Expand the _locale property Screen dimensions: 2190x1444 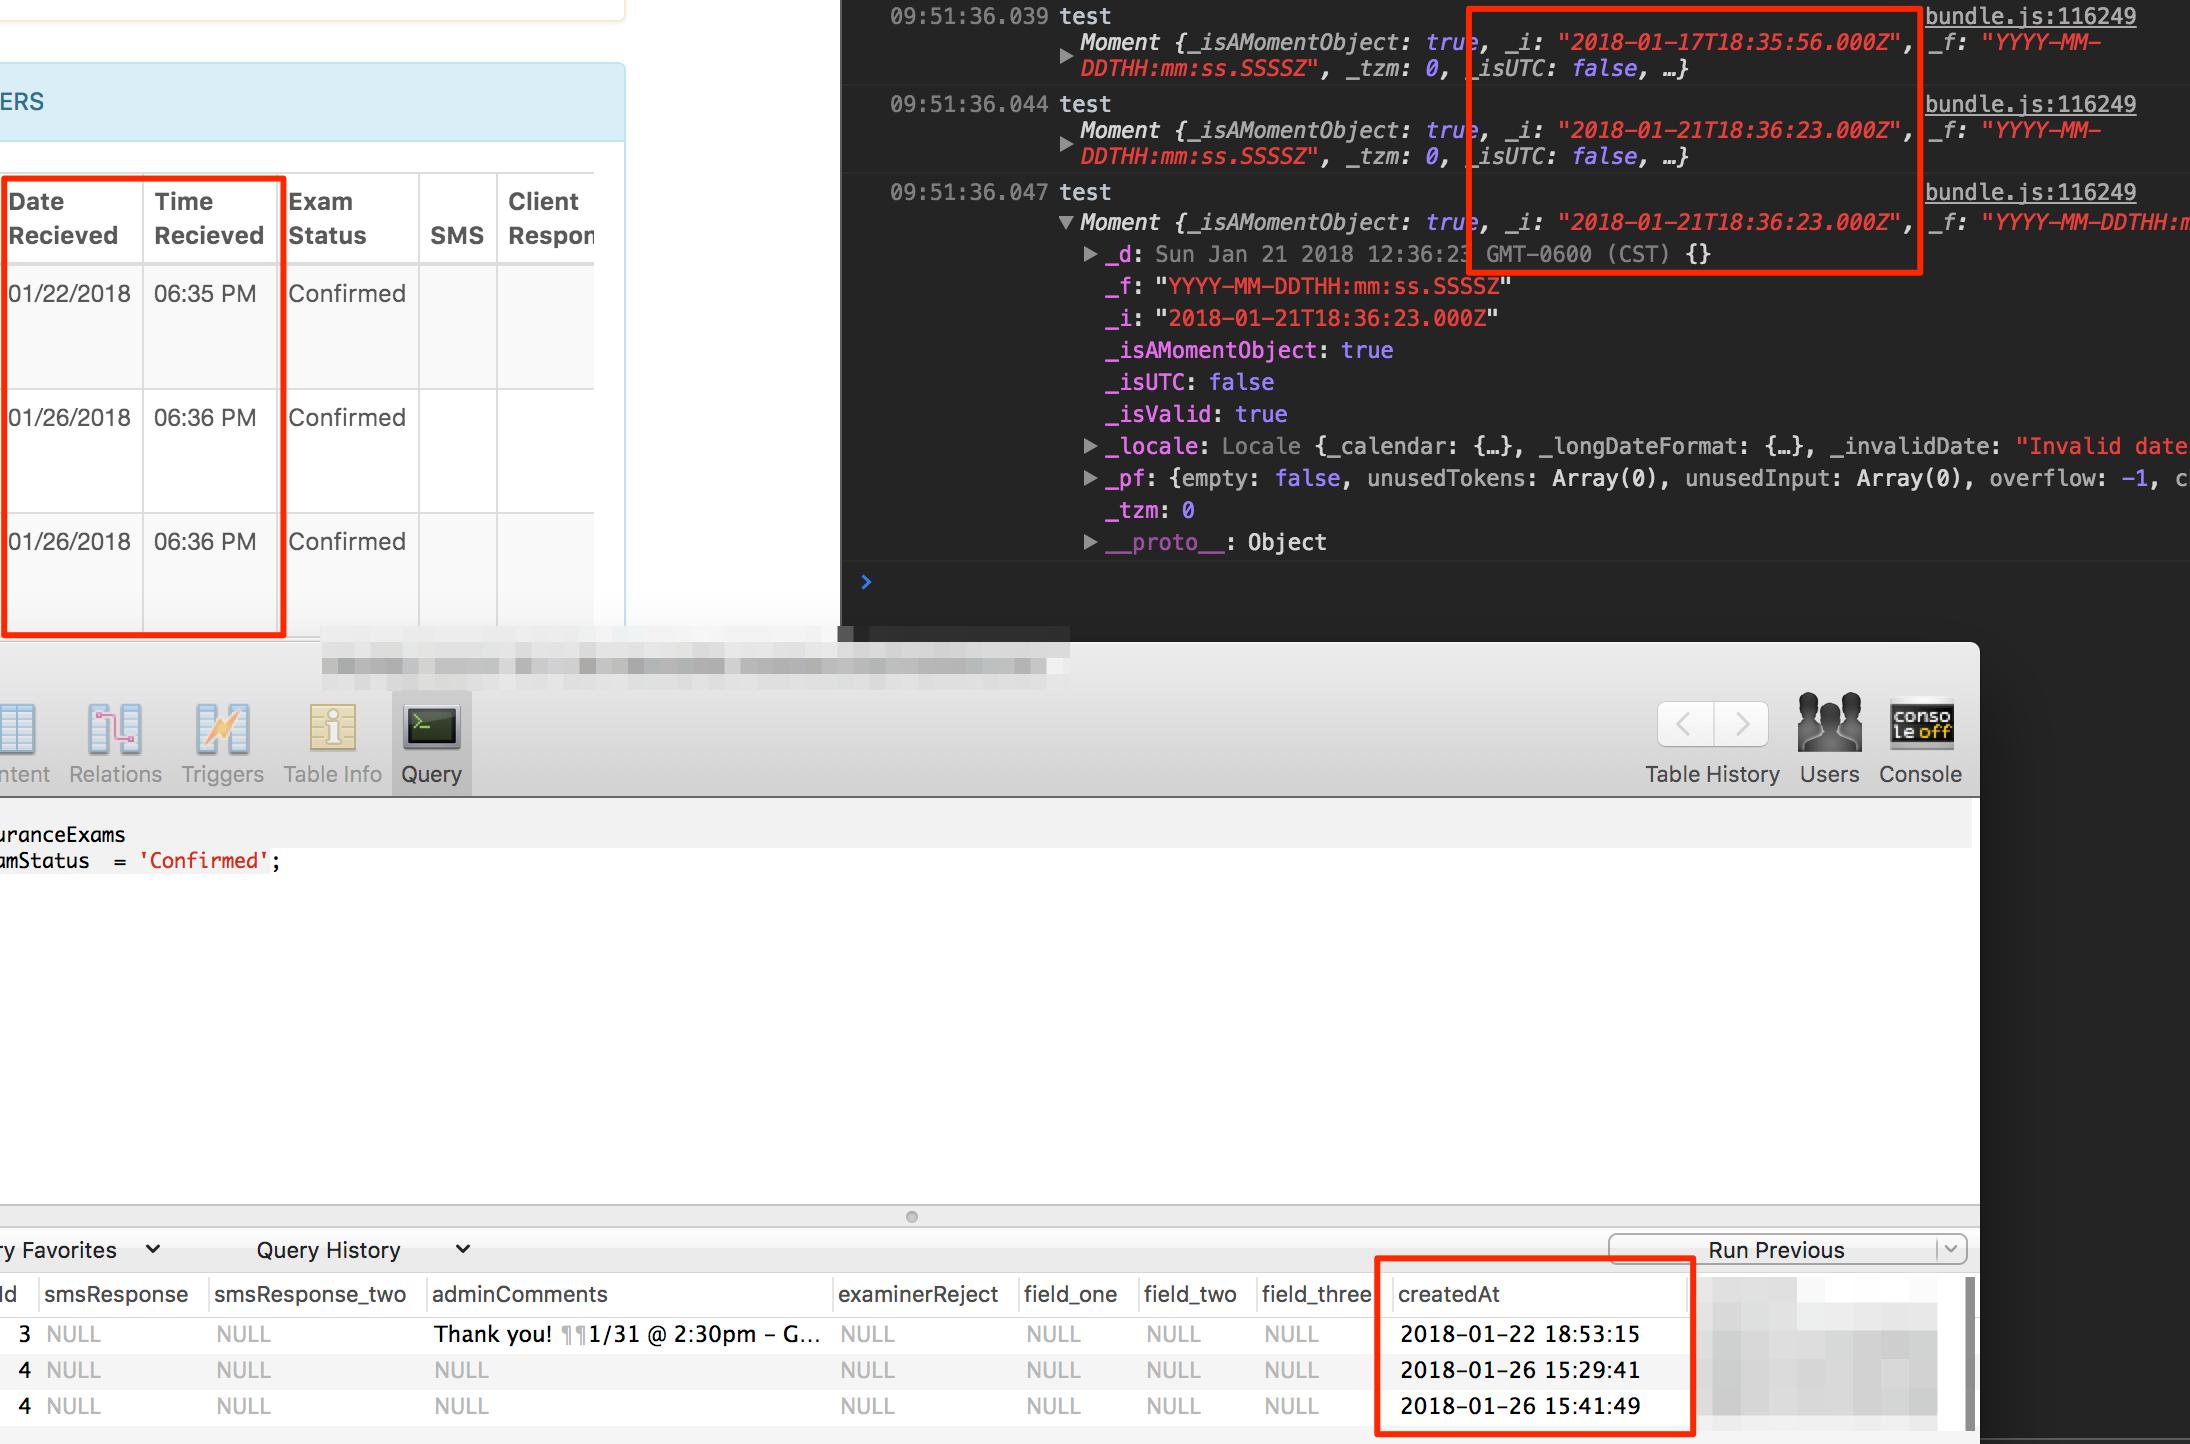[1089, 445]
